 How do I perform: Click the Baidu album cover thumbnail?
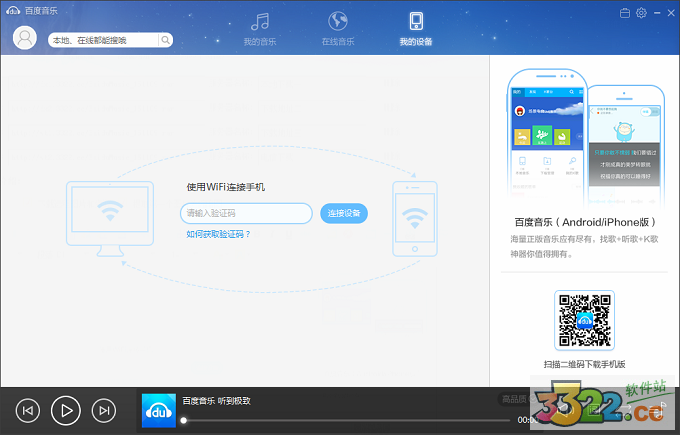pos(159,410)
